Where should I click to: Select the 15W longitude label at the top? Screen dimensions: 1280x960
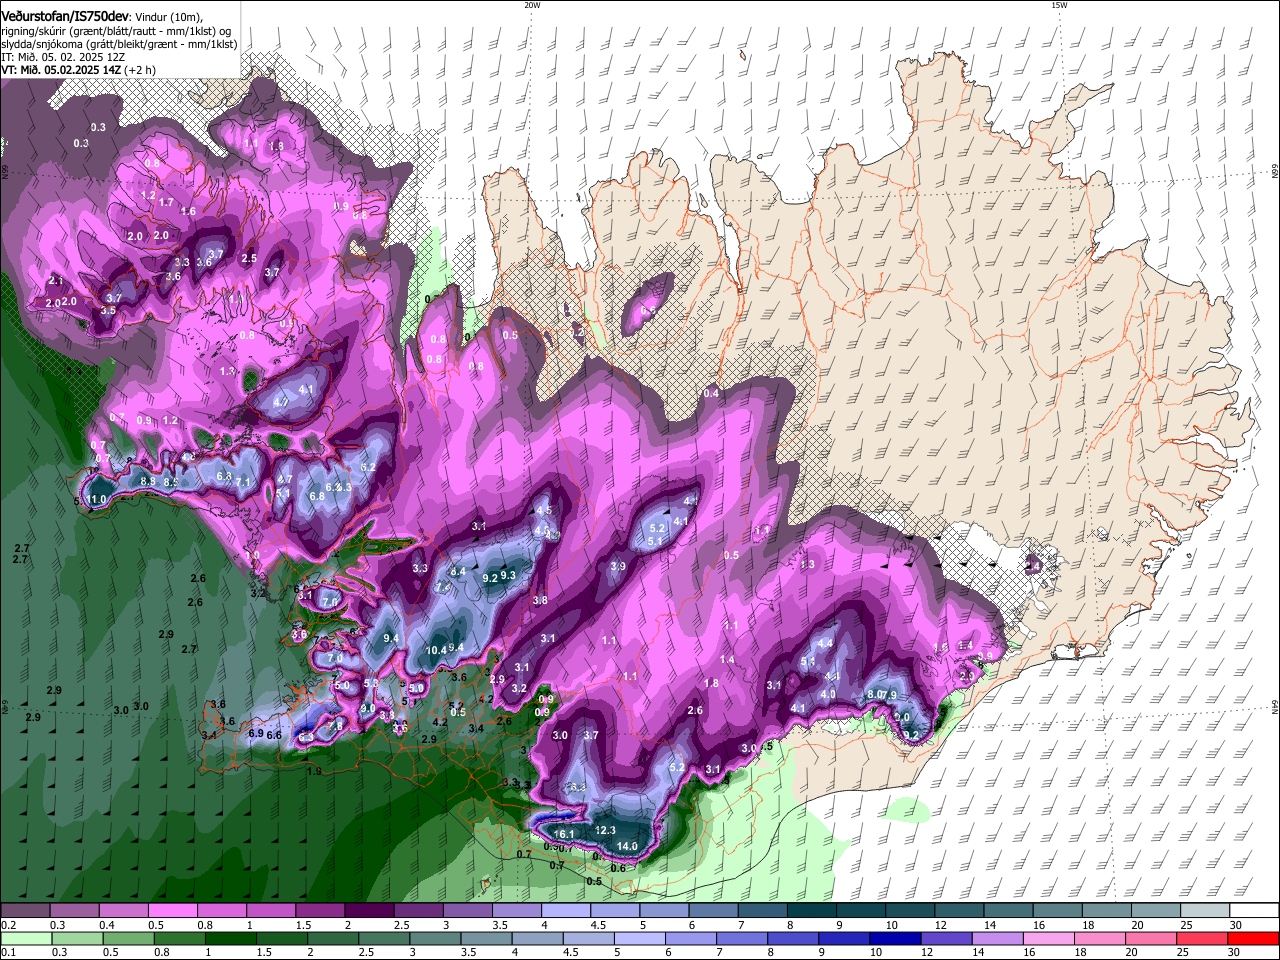[1059, 5]
